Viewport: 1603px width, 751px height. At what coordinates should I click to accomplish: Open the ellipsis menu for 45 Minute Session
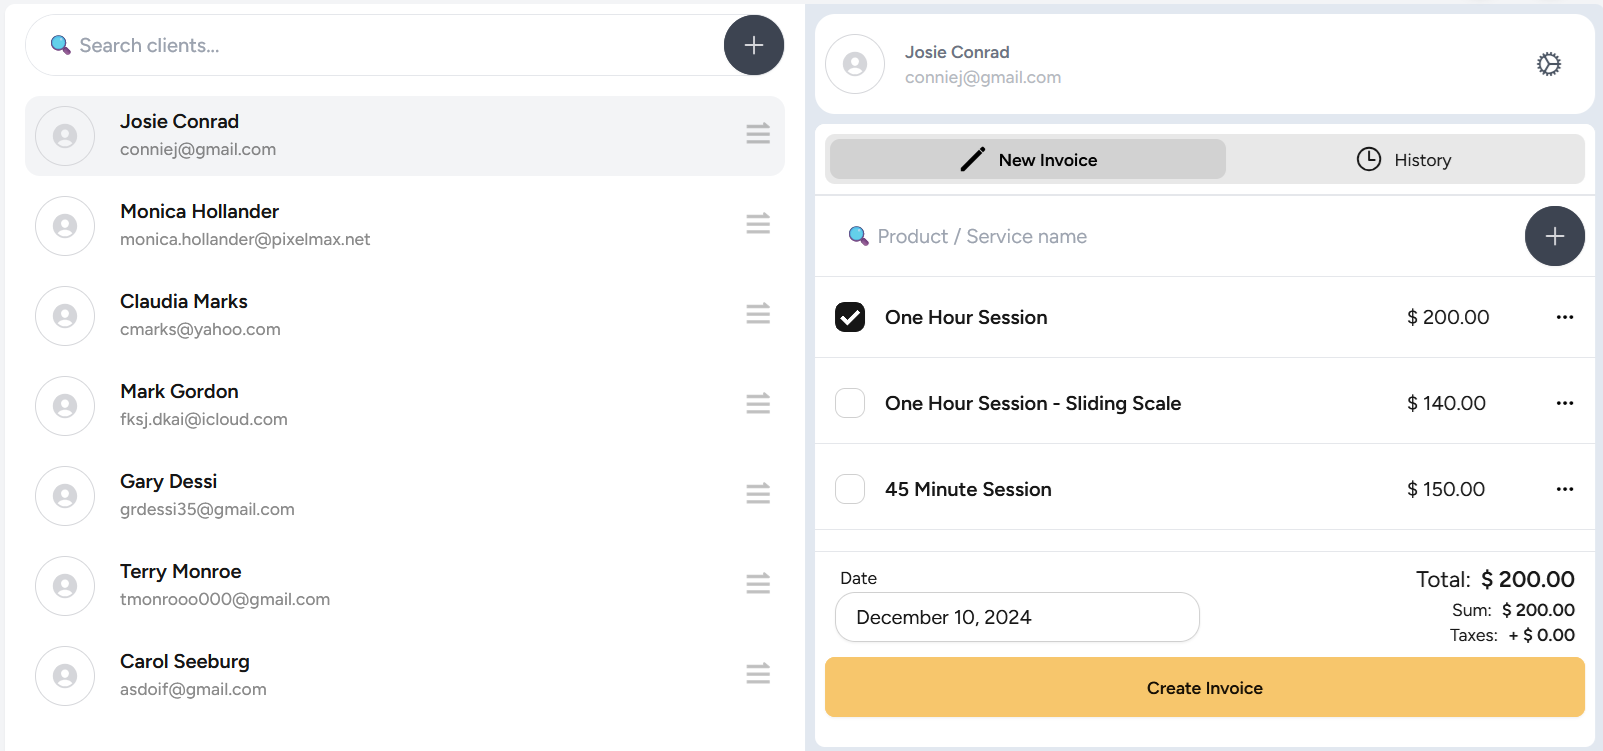1564,489
